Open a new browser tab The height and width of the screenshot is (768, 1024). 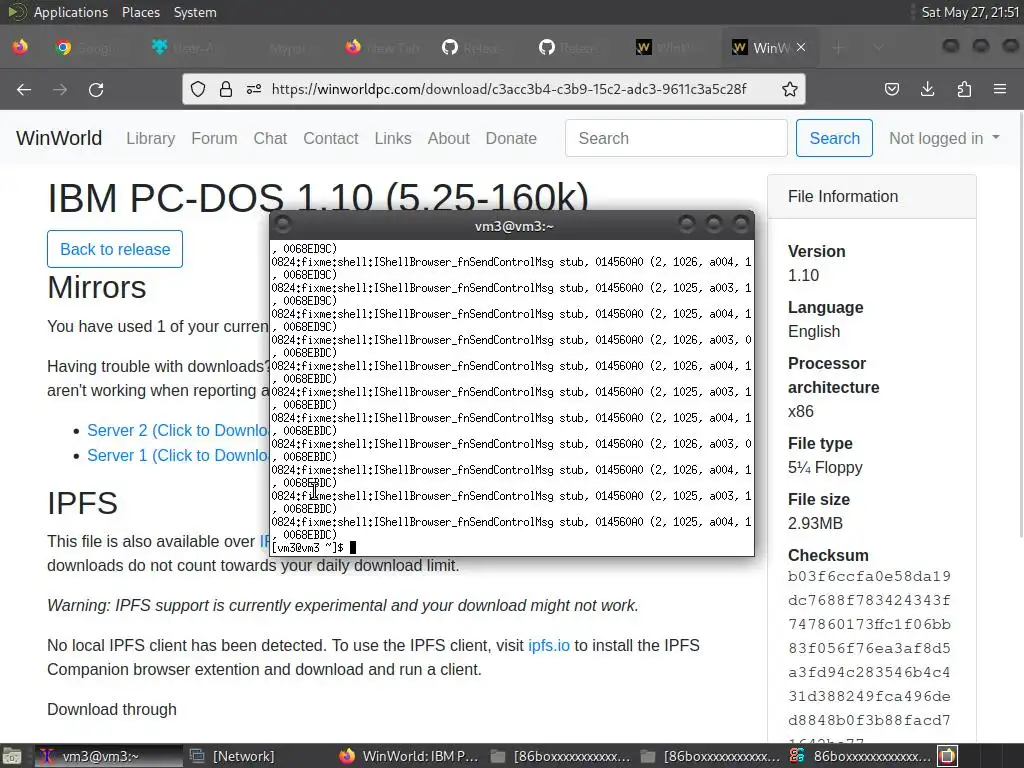click(839, 48)
